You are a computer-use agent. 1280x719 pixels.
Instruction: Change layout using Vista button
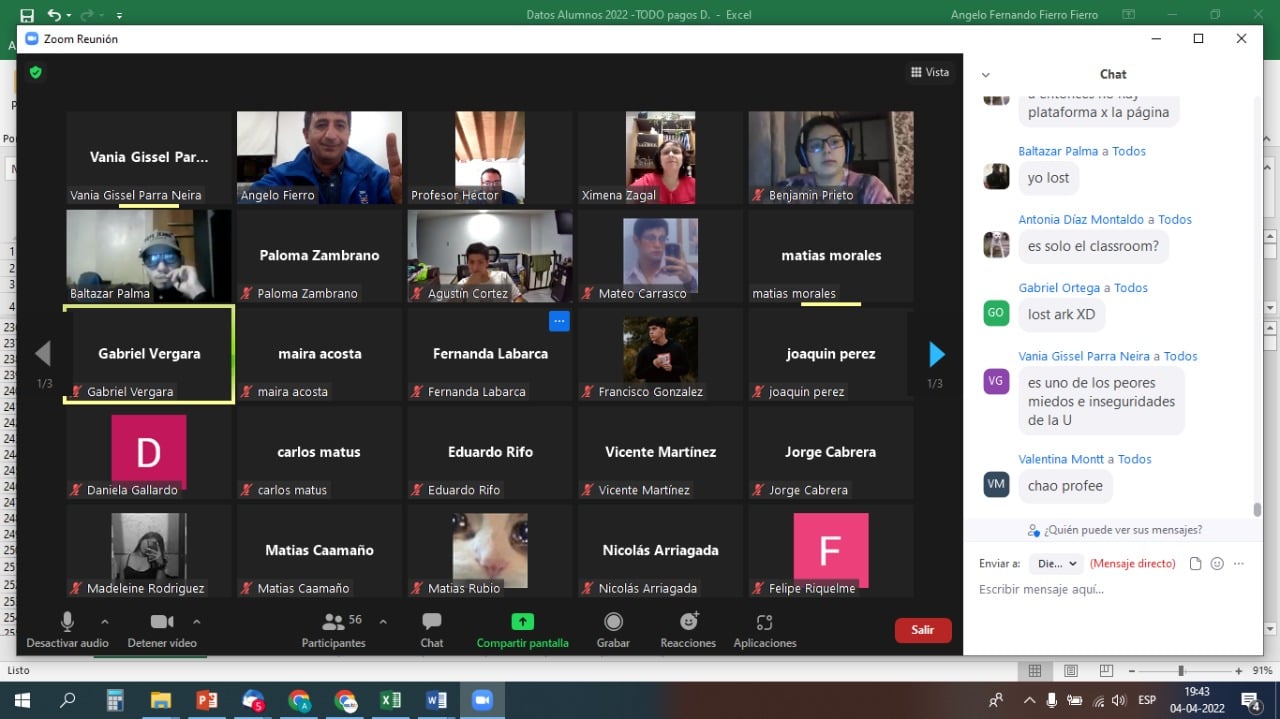tap(930, 72)
